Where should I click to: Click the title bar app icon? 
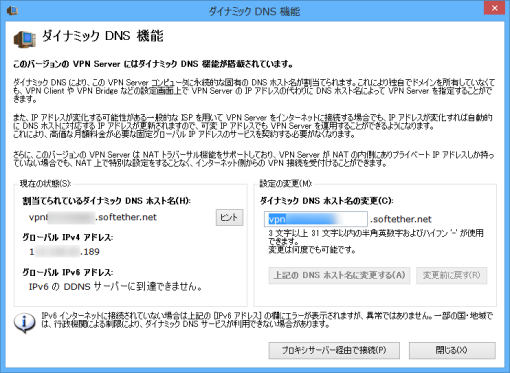tap(12, 11)
